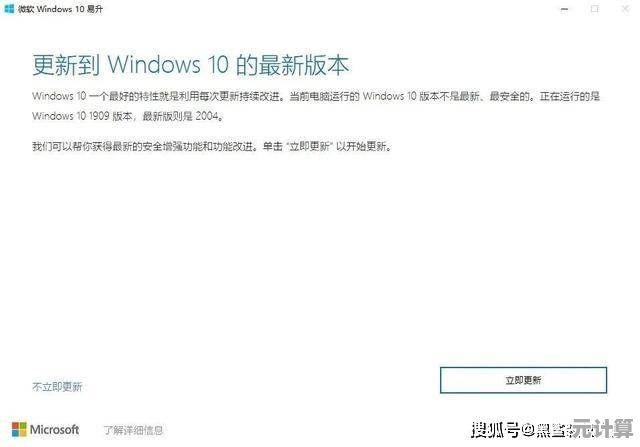Minimize the Windows 10 易升 window
640x447 pixels.
coord(564,9)
